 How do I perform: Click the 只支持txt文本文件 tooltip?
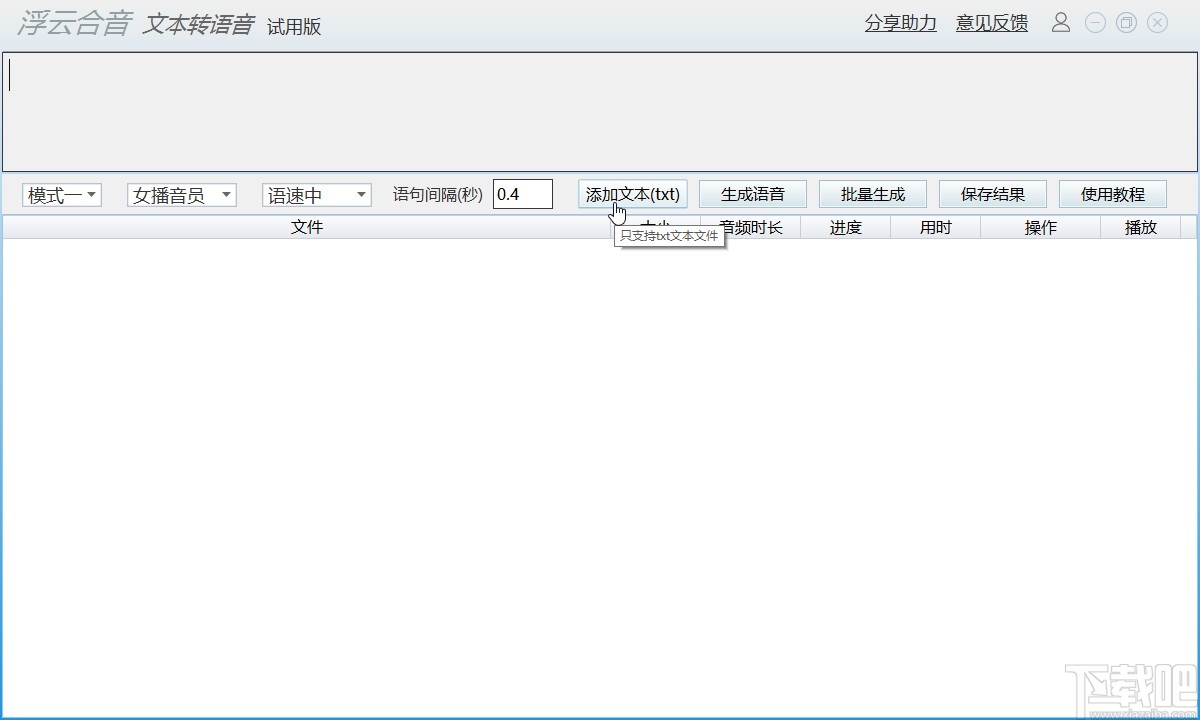point(668,236)
